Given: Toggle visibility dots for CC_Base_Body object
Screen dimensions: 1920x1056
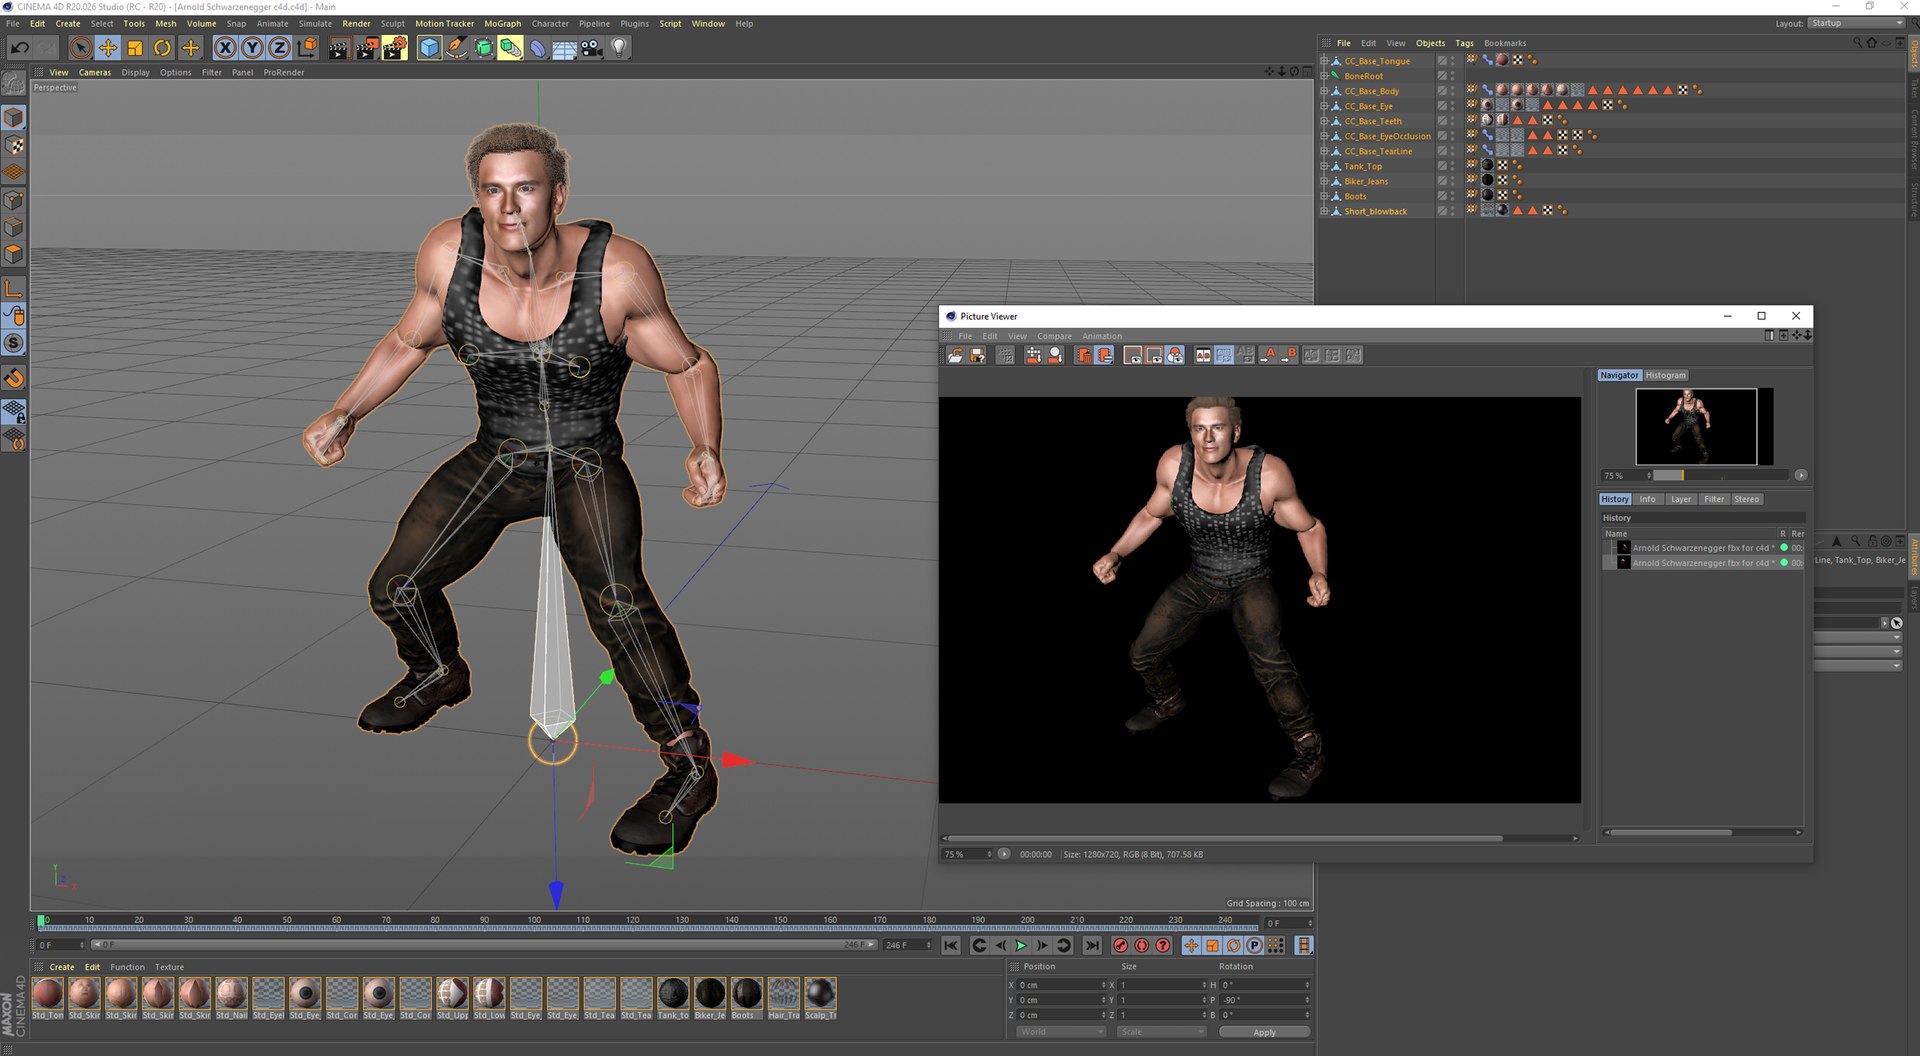Looking at the screenshot, I should click(x=1453, y=91).
